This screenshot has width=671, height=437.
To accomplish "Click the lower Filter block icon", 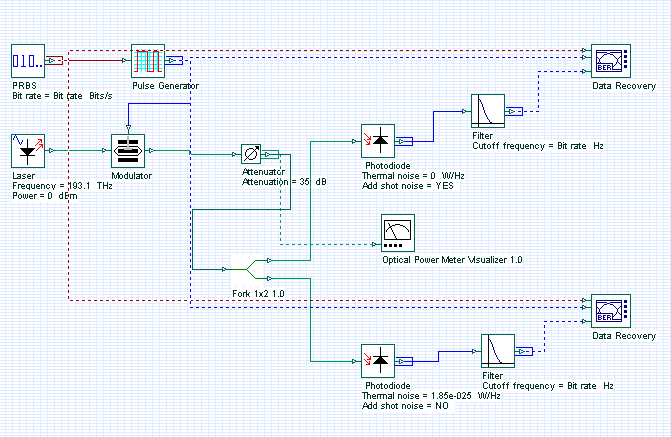I will [x=498, y=351].
